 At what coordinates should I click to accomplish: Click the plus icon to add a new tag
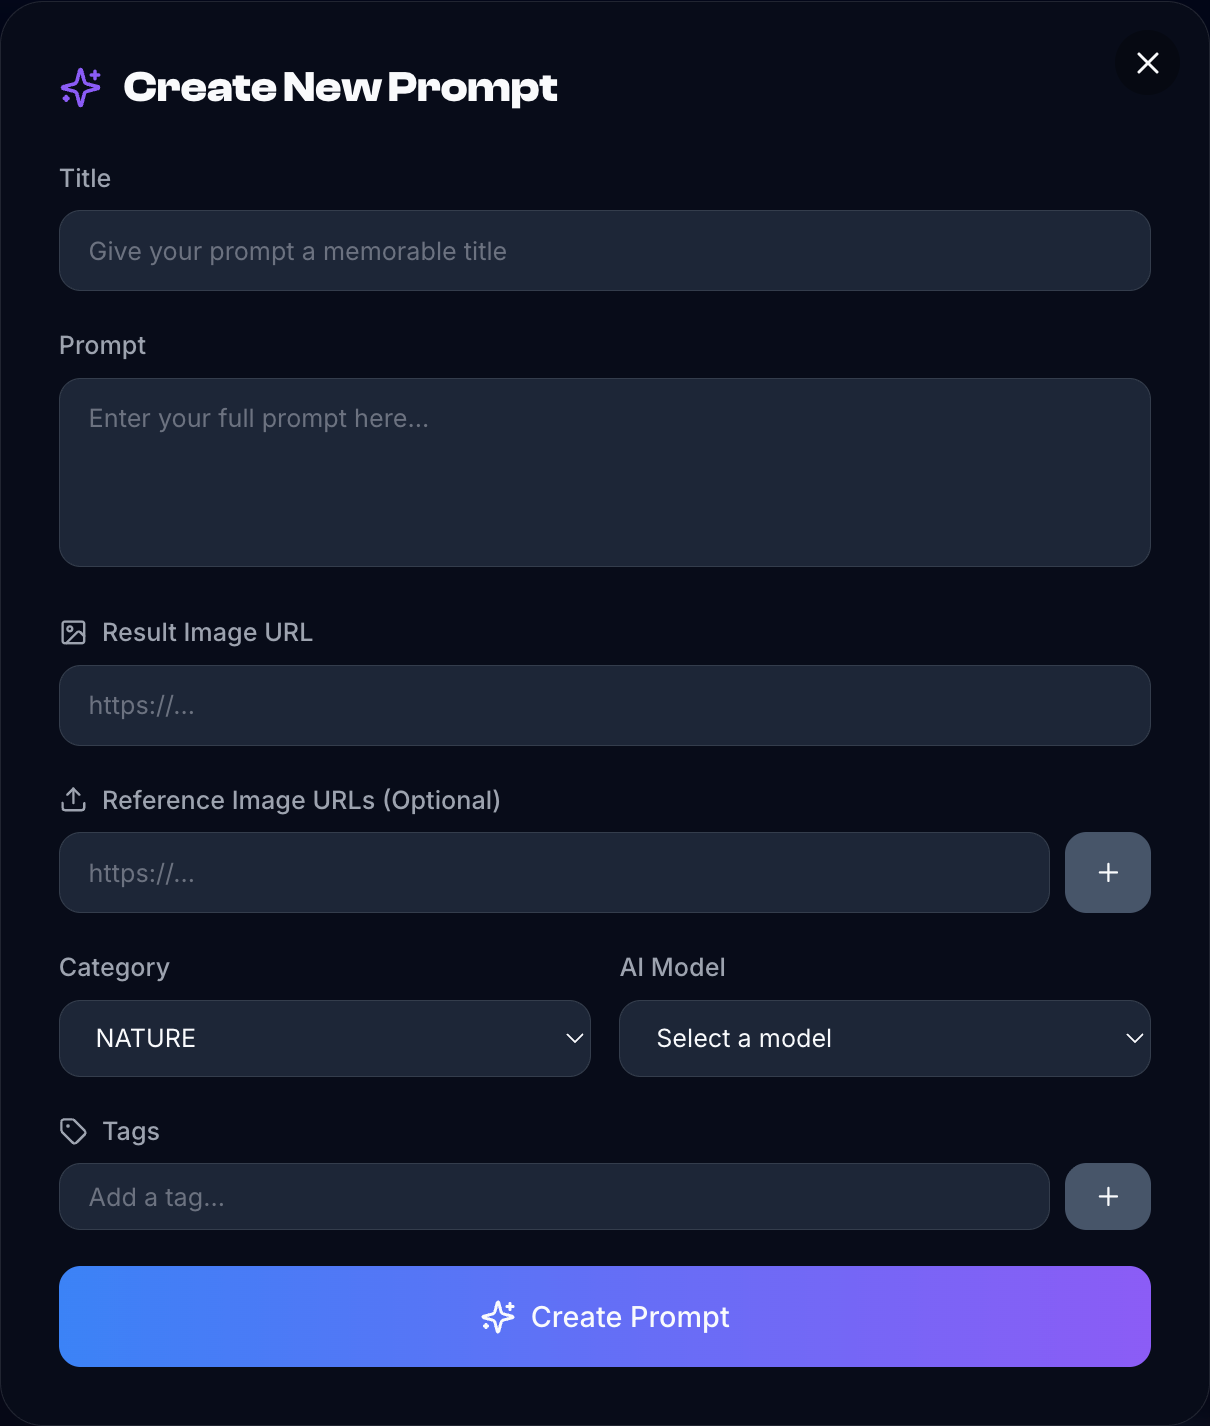pyautogui.click(x=1107, y=1196)
